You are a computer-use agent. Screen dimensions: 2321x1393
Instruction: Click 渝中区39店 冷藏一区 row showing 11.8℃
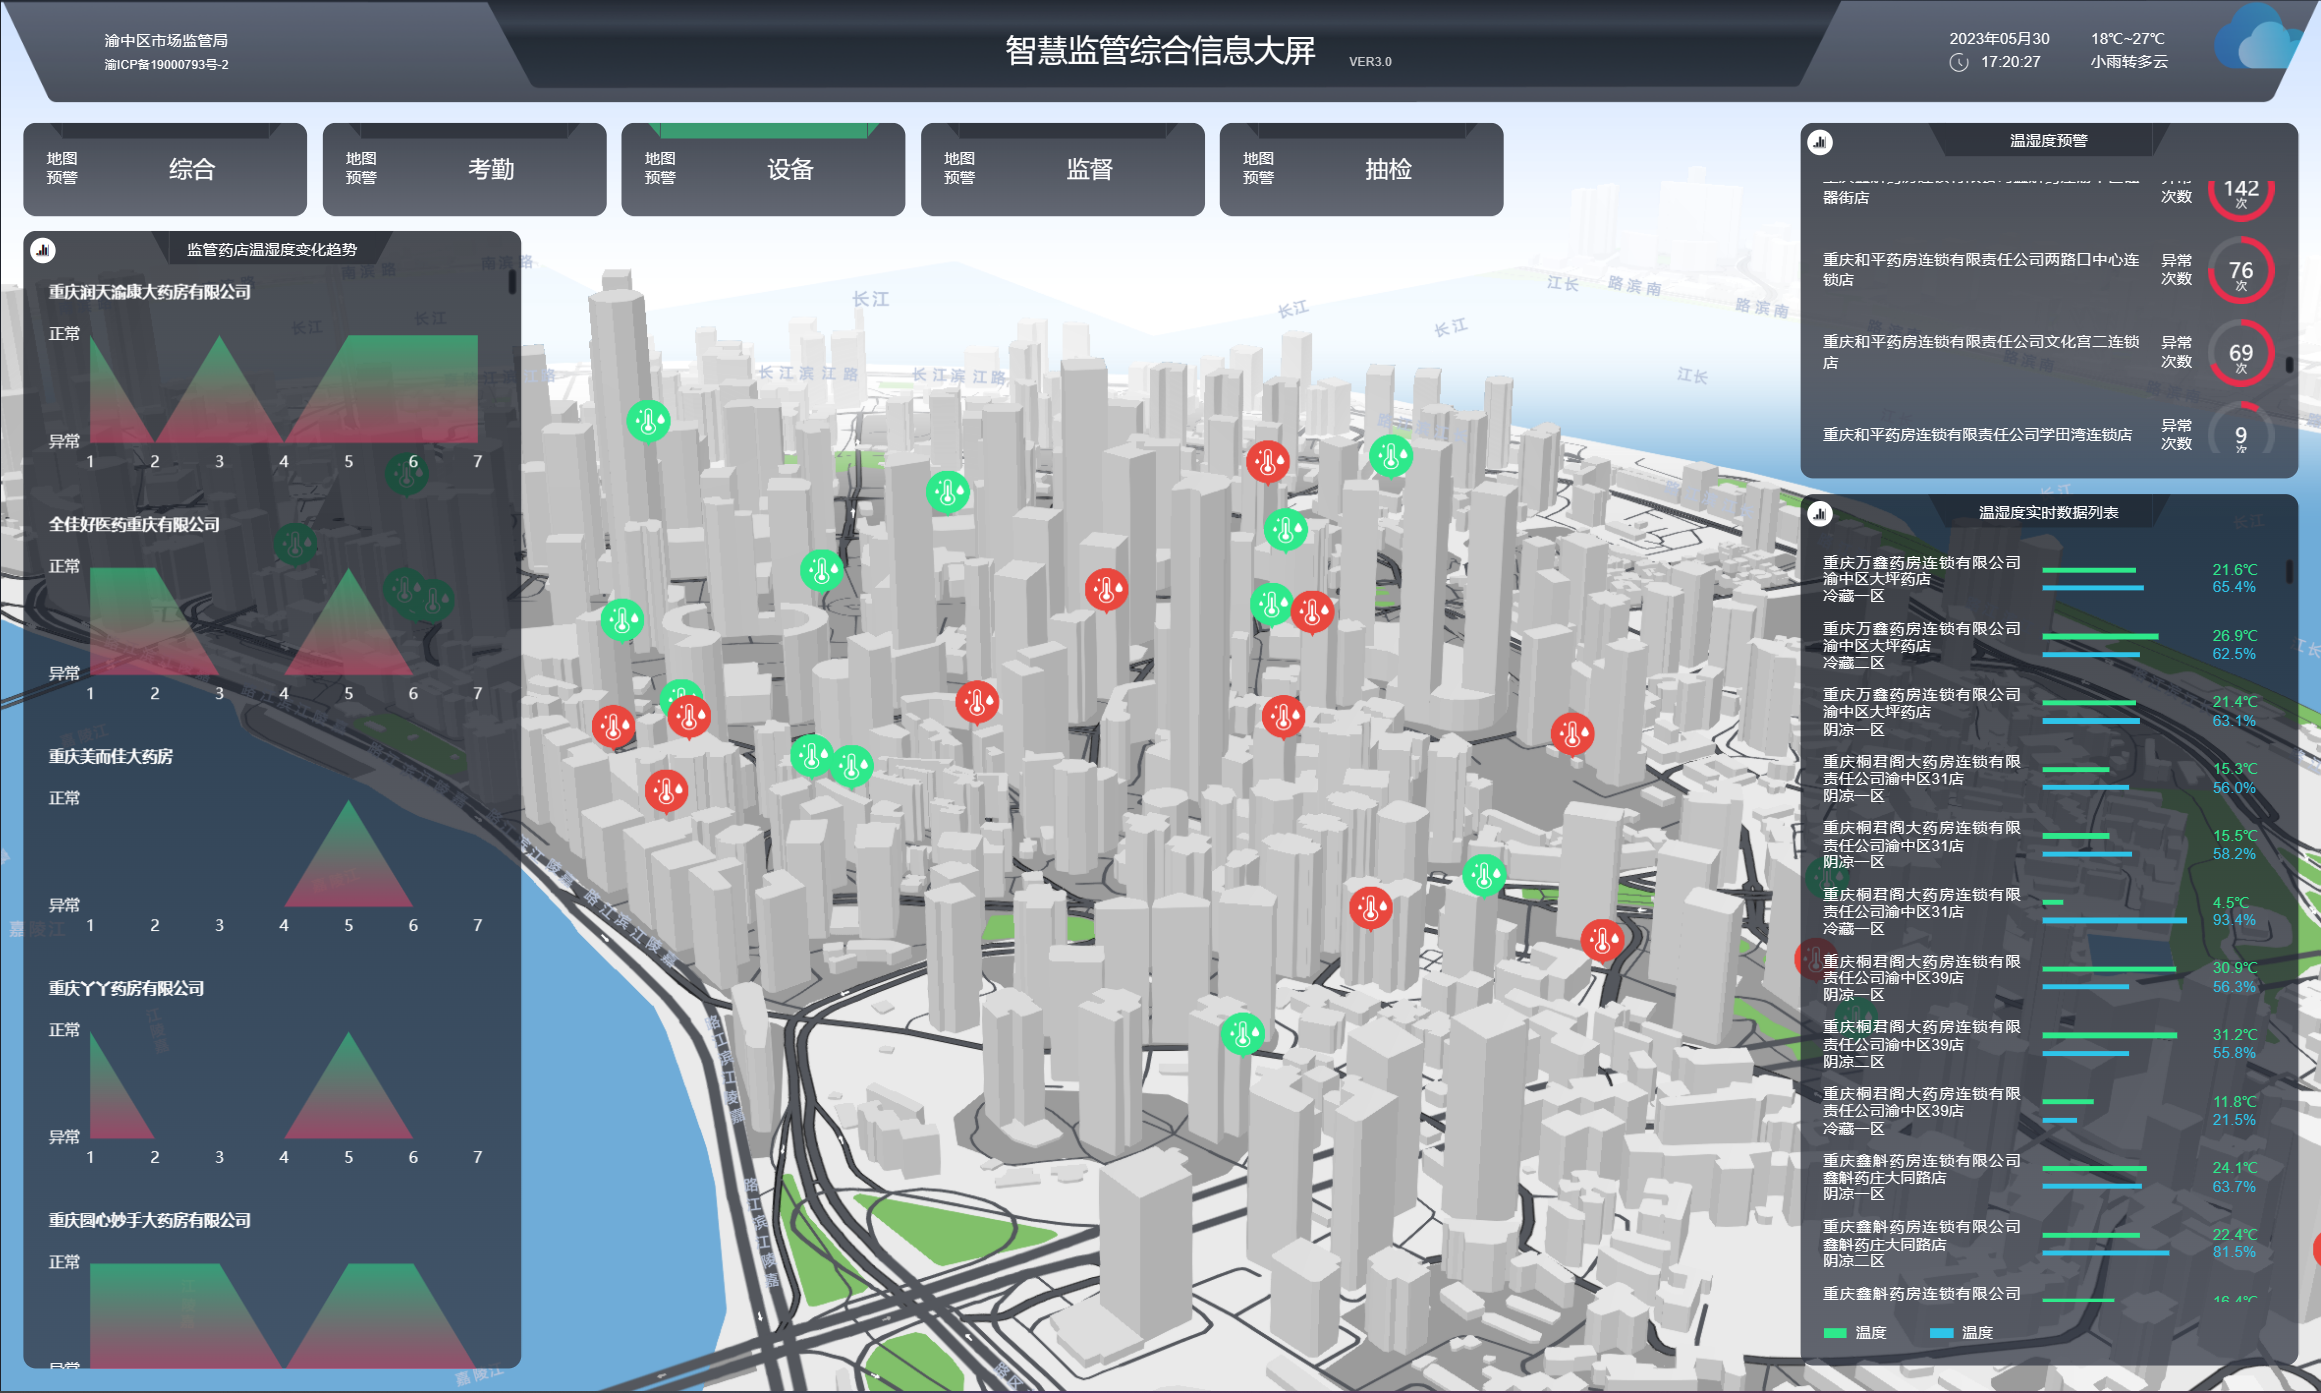point(2040,1110)
